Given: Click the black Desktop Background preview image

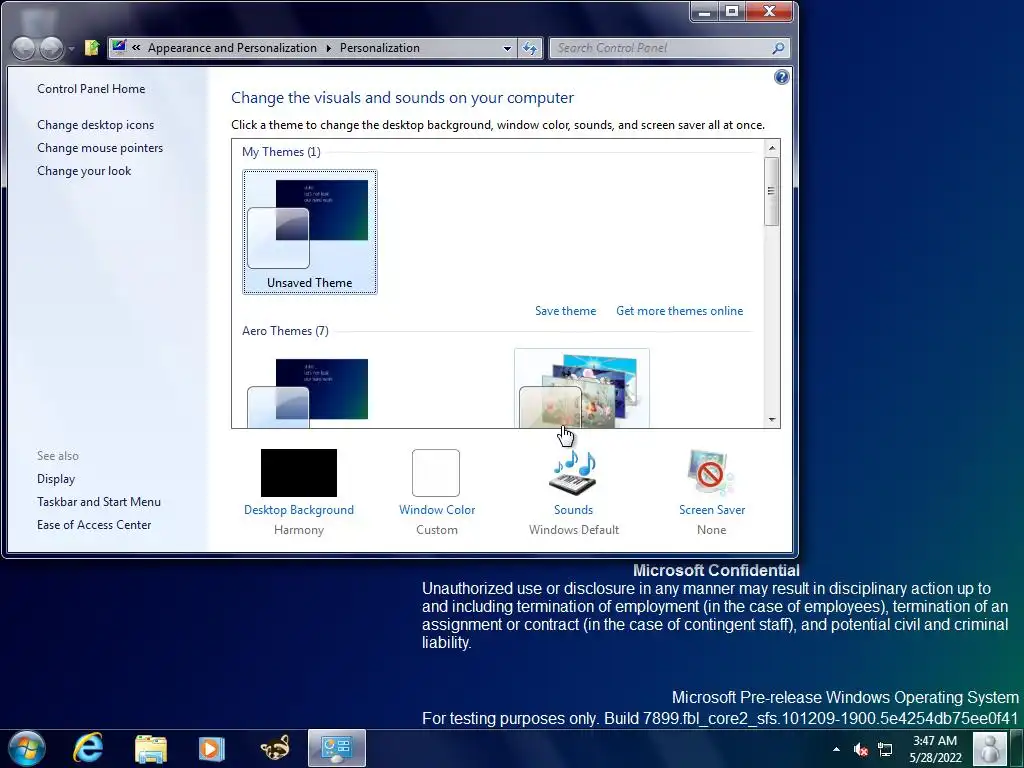Looking at the screenshot, I should pyautogui.click(x=299, y=473).
